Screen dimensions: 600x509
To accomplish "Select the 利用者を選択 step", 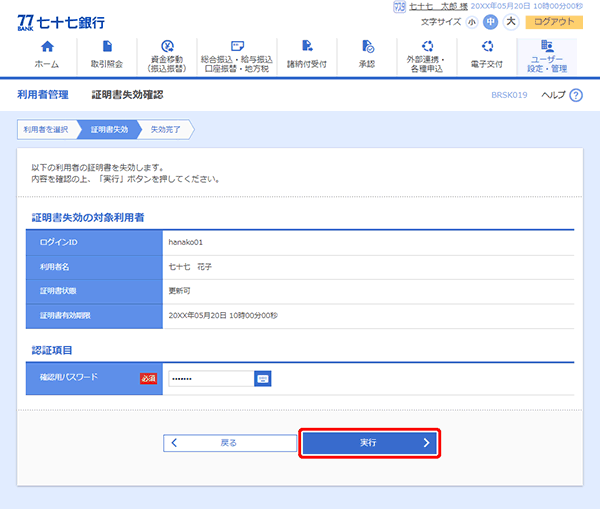I will [x=46, y=130].
